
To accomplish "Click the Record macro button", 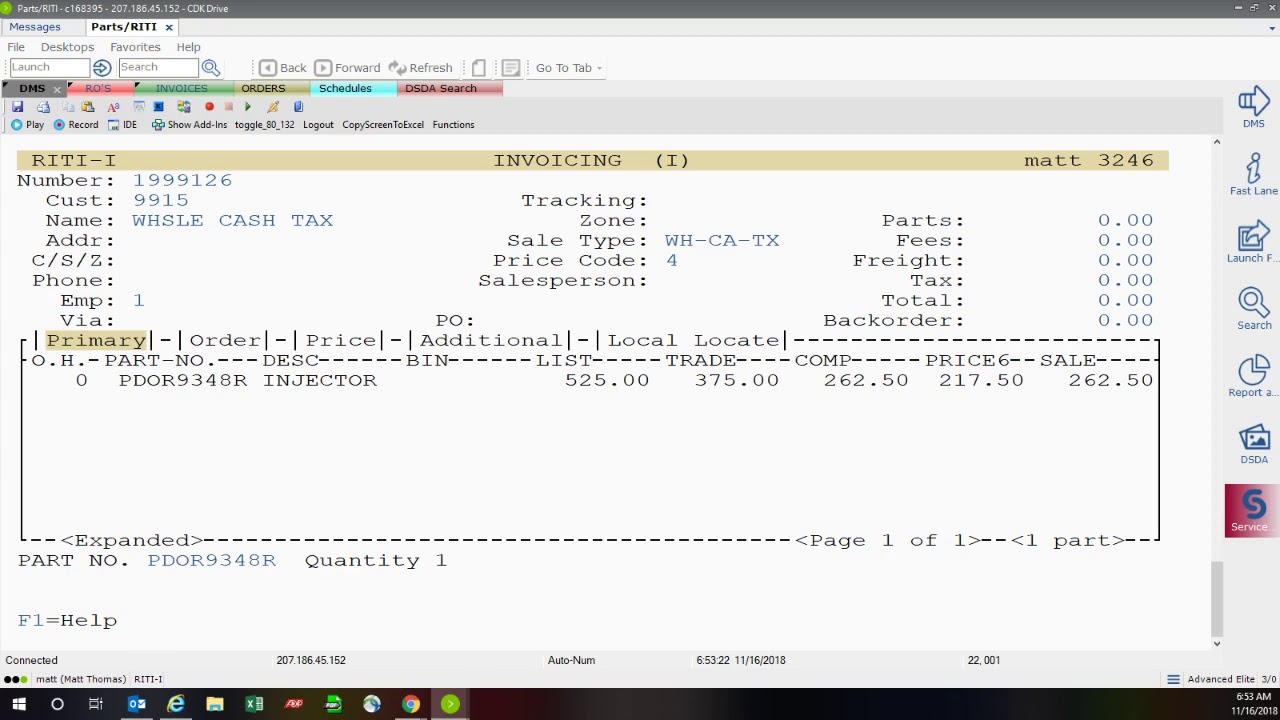I will pos(75,125).
